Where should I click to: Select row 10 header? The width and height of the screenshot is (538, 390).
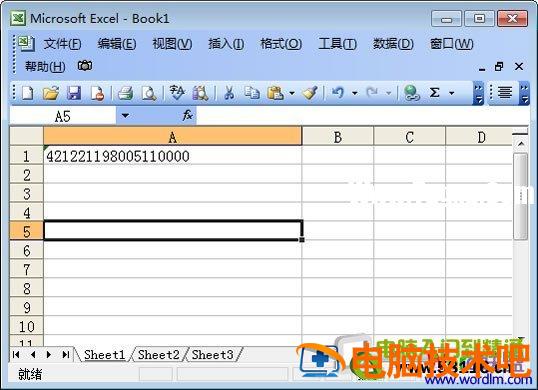click(26, 326)
